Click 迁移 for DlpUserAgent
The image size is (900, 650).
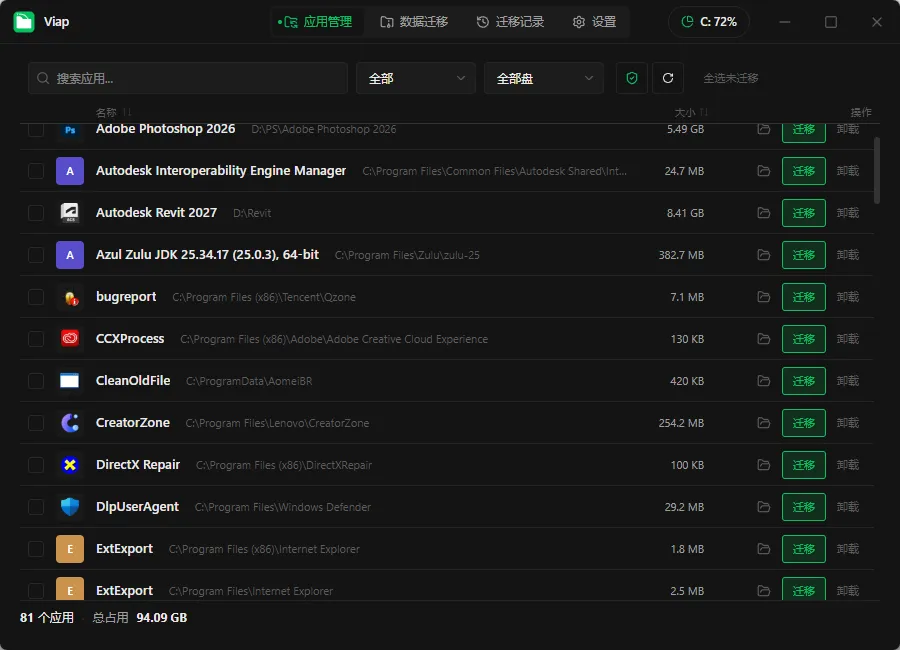point(804,506)
